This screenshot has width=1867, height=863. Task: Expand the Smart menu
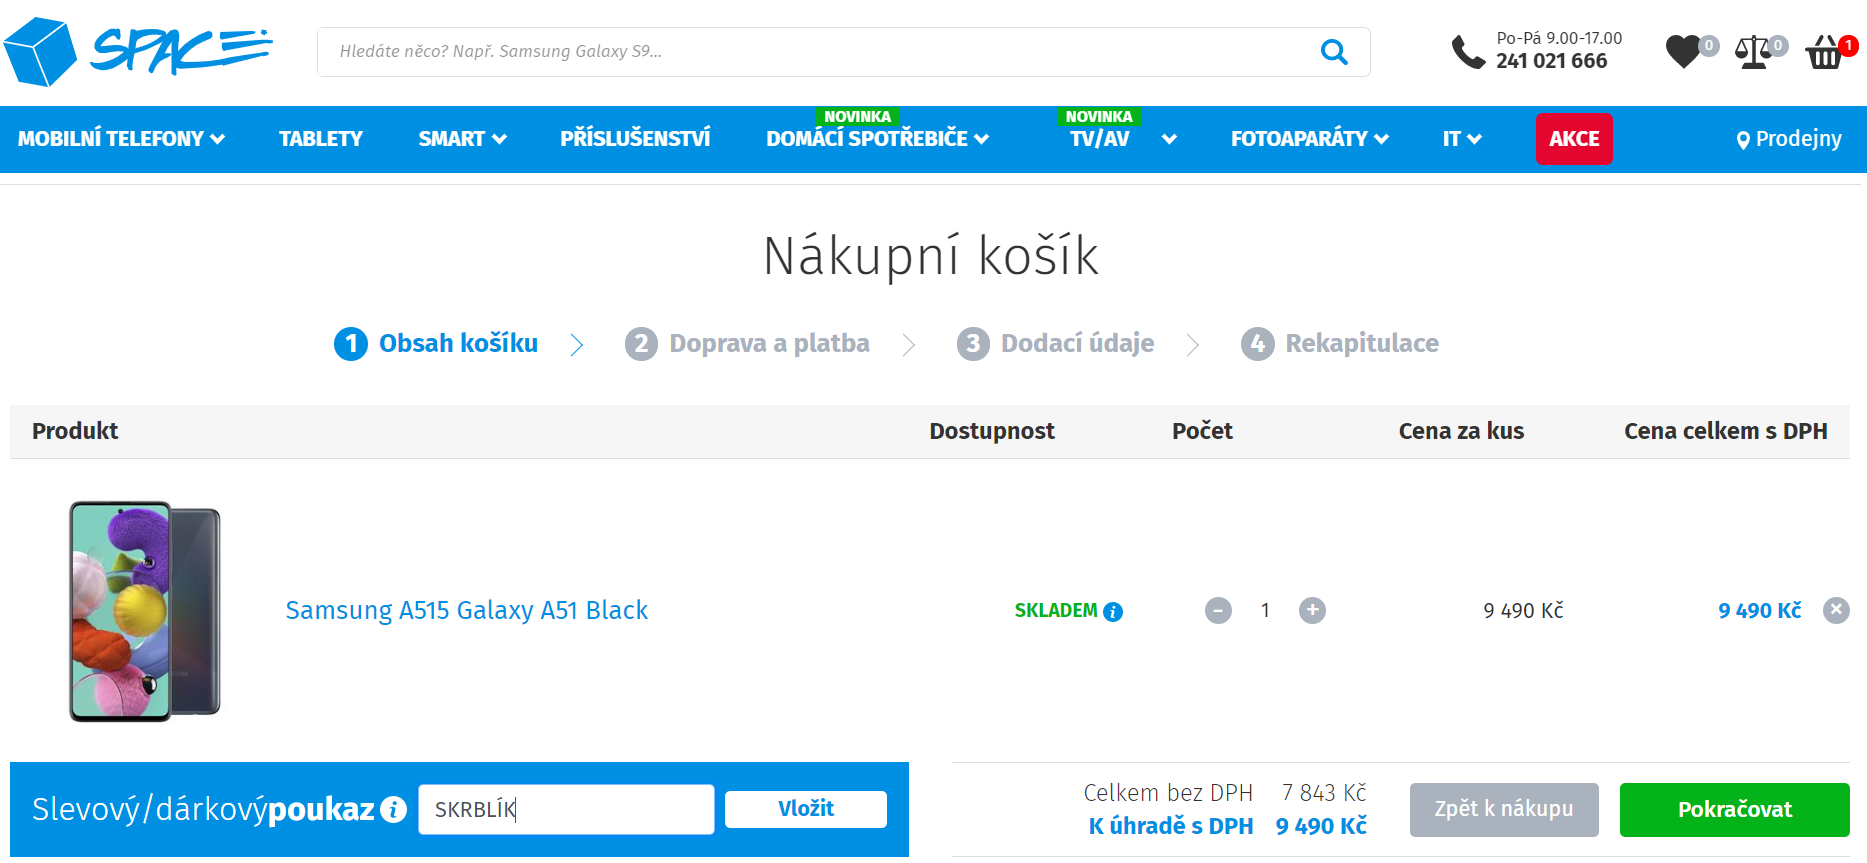click(x=462, y=139)
